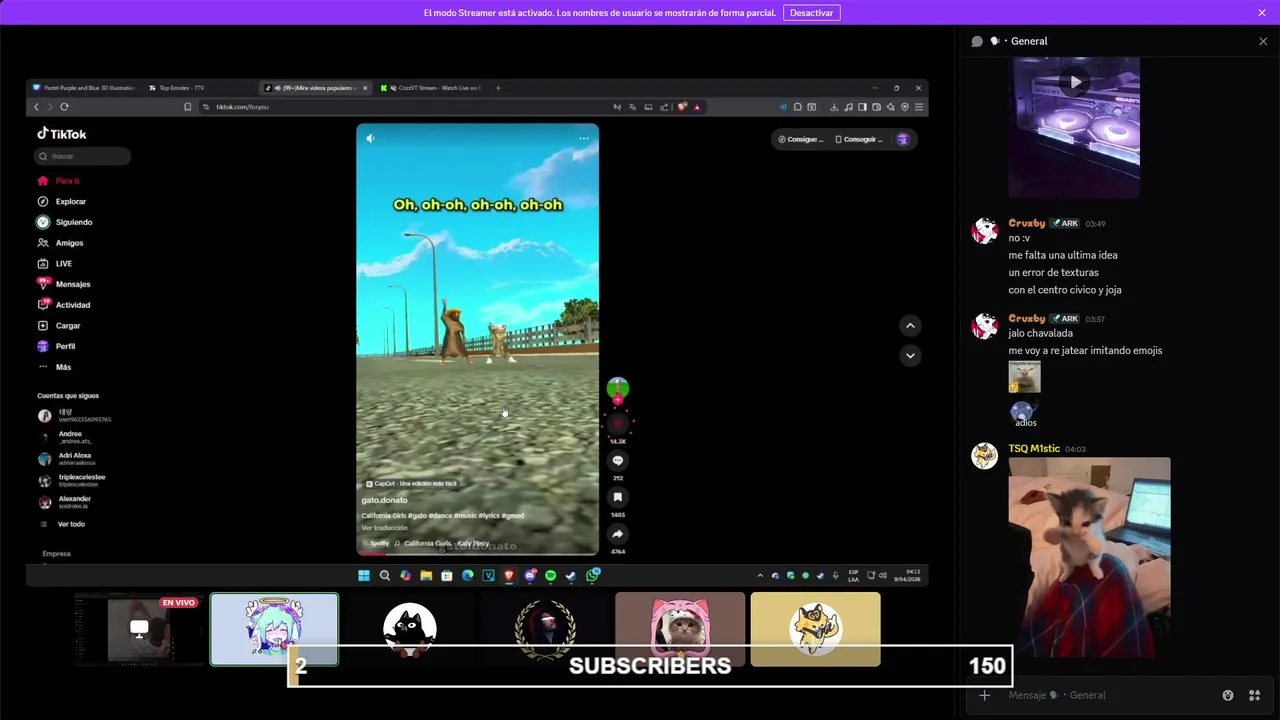
Task: Open the video comments bubble
Action: (618, 460)
